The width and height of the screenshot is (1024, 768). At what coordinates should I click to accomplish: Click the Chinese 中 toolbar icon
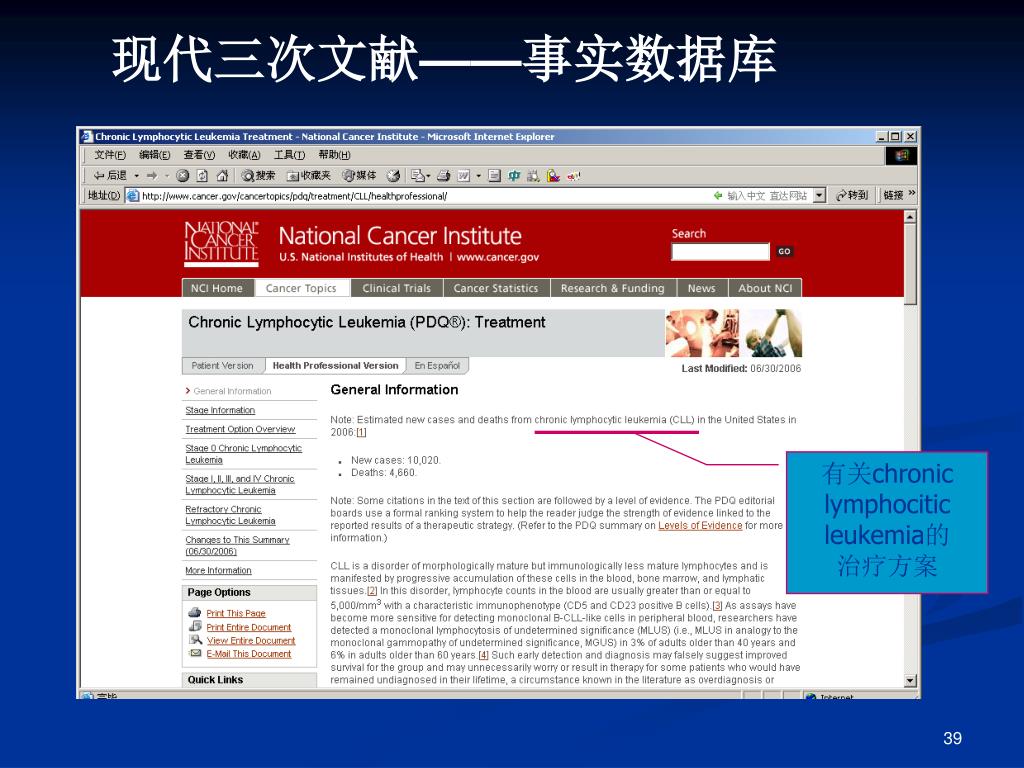click(515, 176)
